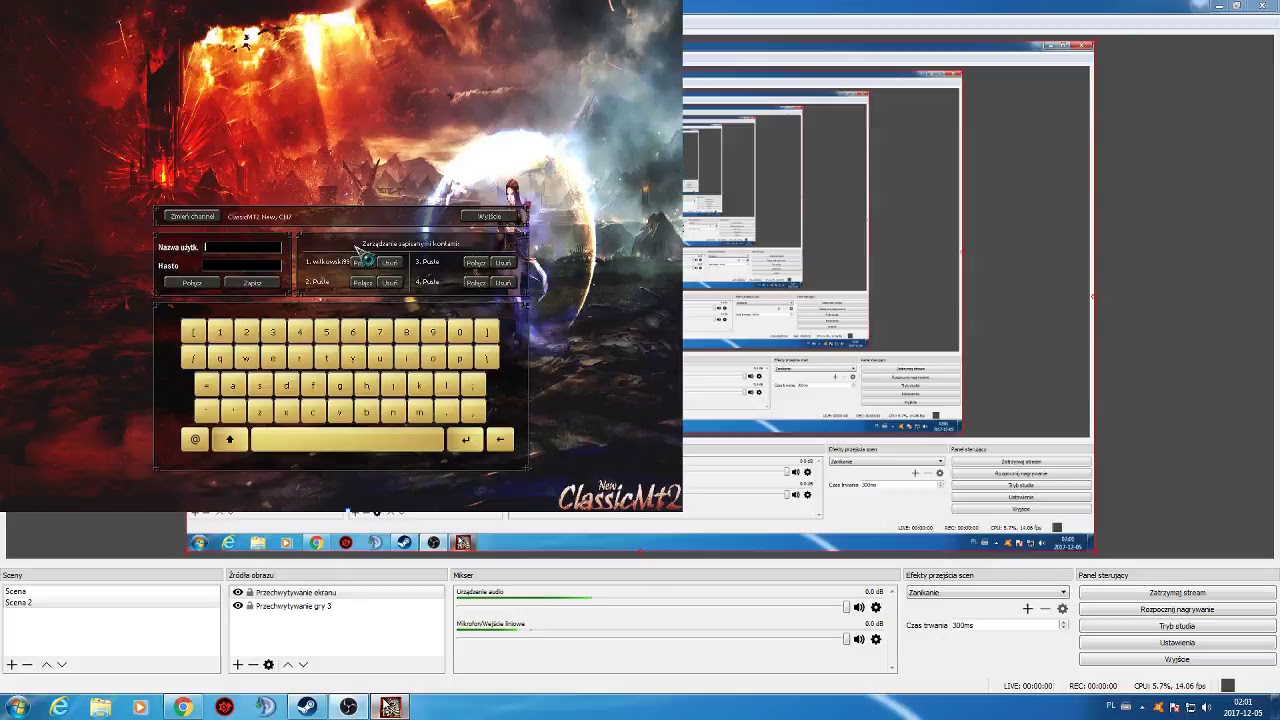Click the Czas trwania 300ms field
This screenshot has width=1280, height=720.
(1003, 625)
